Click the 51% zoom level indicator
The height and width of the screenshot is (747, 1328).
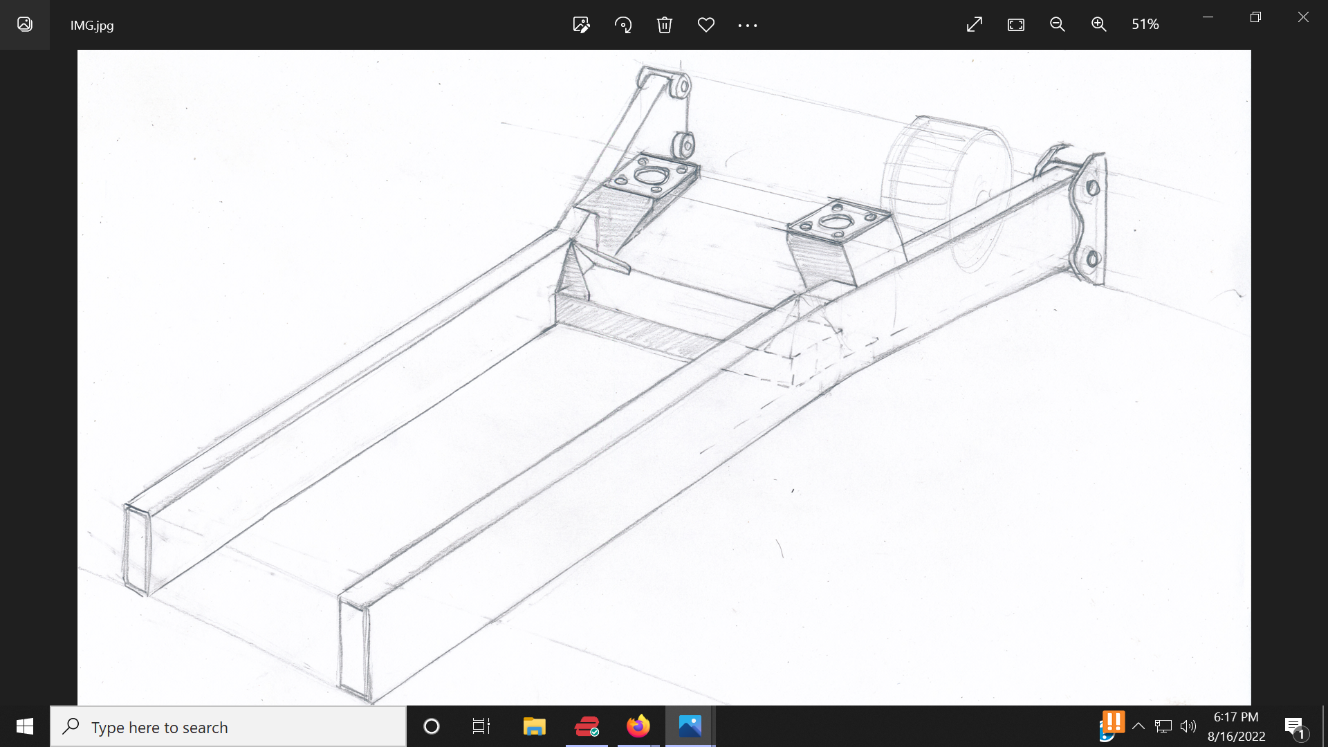click(x=1145, y=25)
